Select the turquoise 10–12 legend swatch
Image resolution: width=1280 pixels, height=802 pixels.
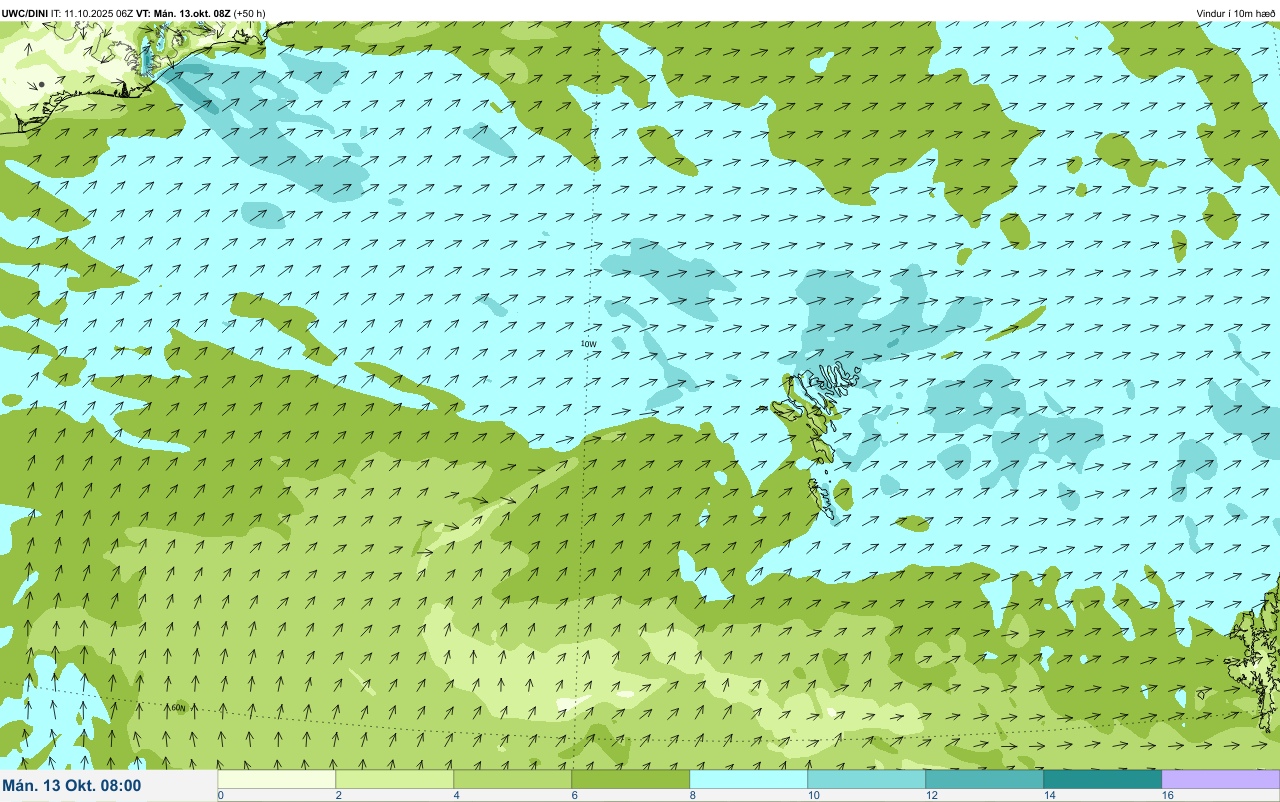click(867, 779)
